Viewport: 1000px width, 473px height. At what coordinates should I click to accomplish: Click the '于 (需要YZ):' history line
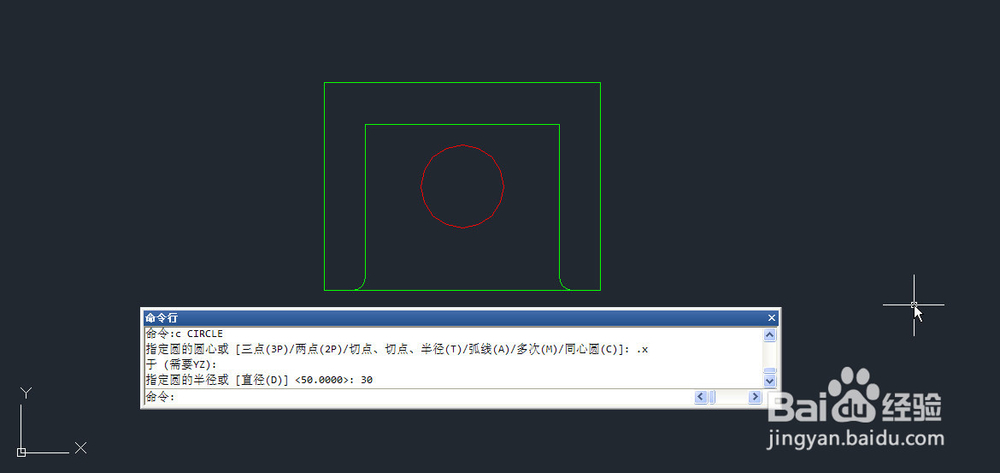182,365
